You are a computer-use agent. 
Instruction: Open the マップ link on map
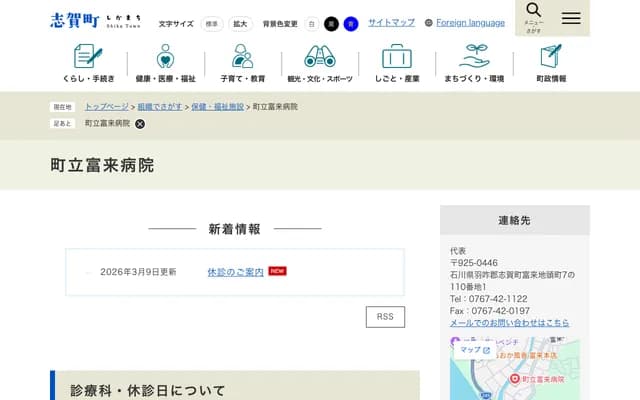(473, 350)
